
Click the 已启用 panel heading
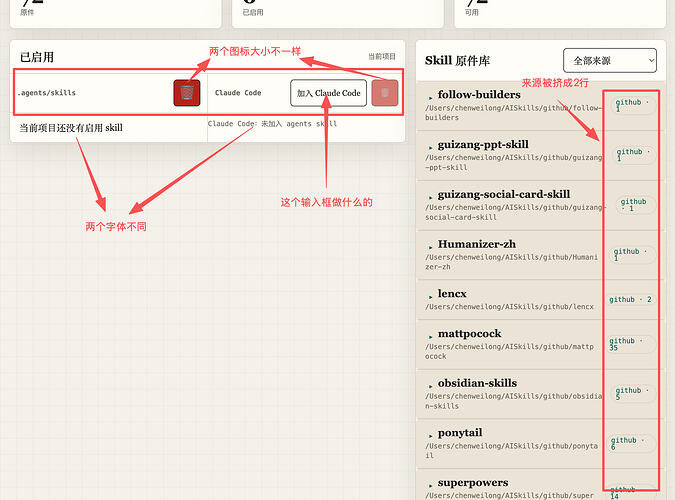[37, 57]
